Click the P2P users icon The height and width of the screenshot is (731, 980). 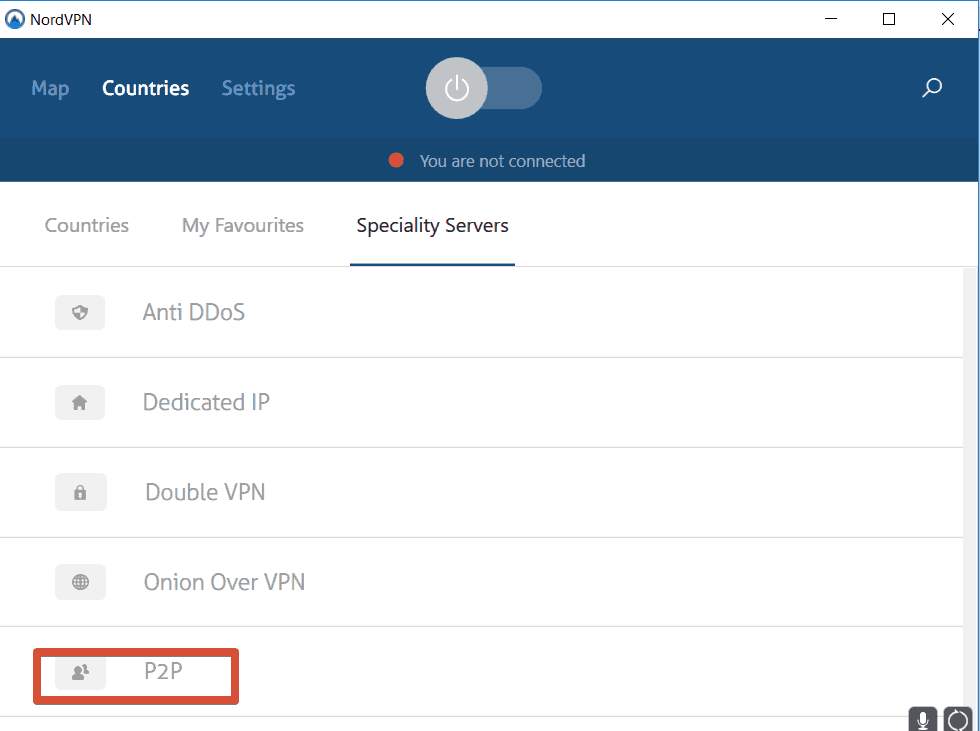pos(81,672)
